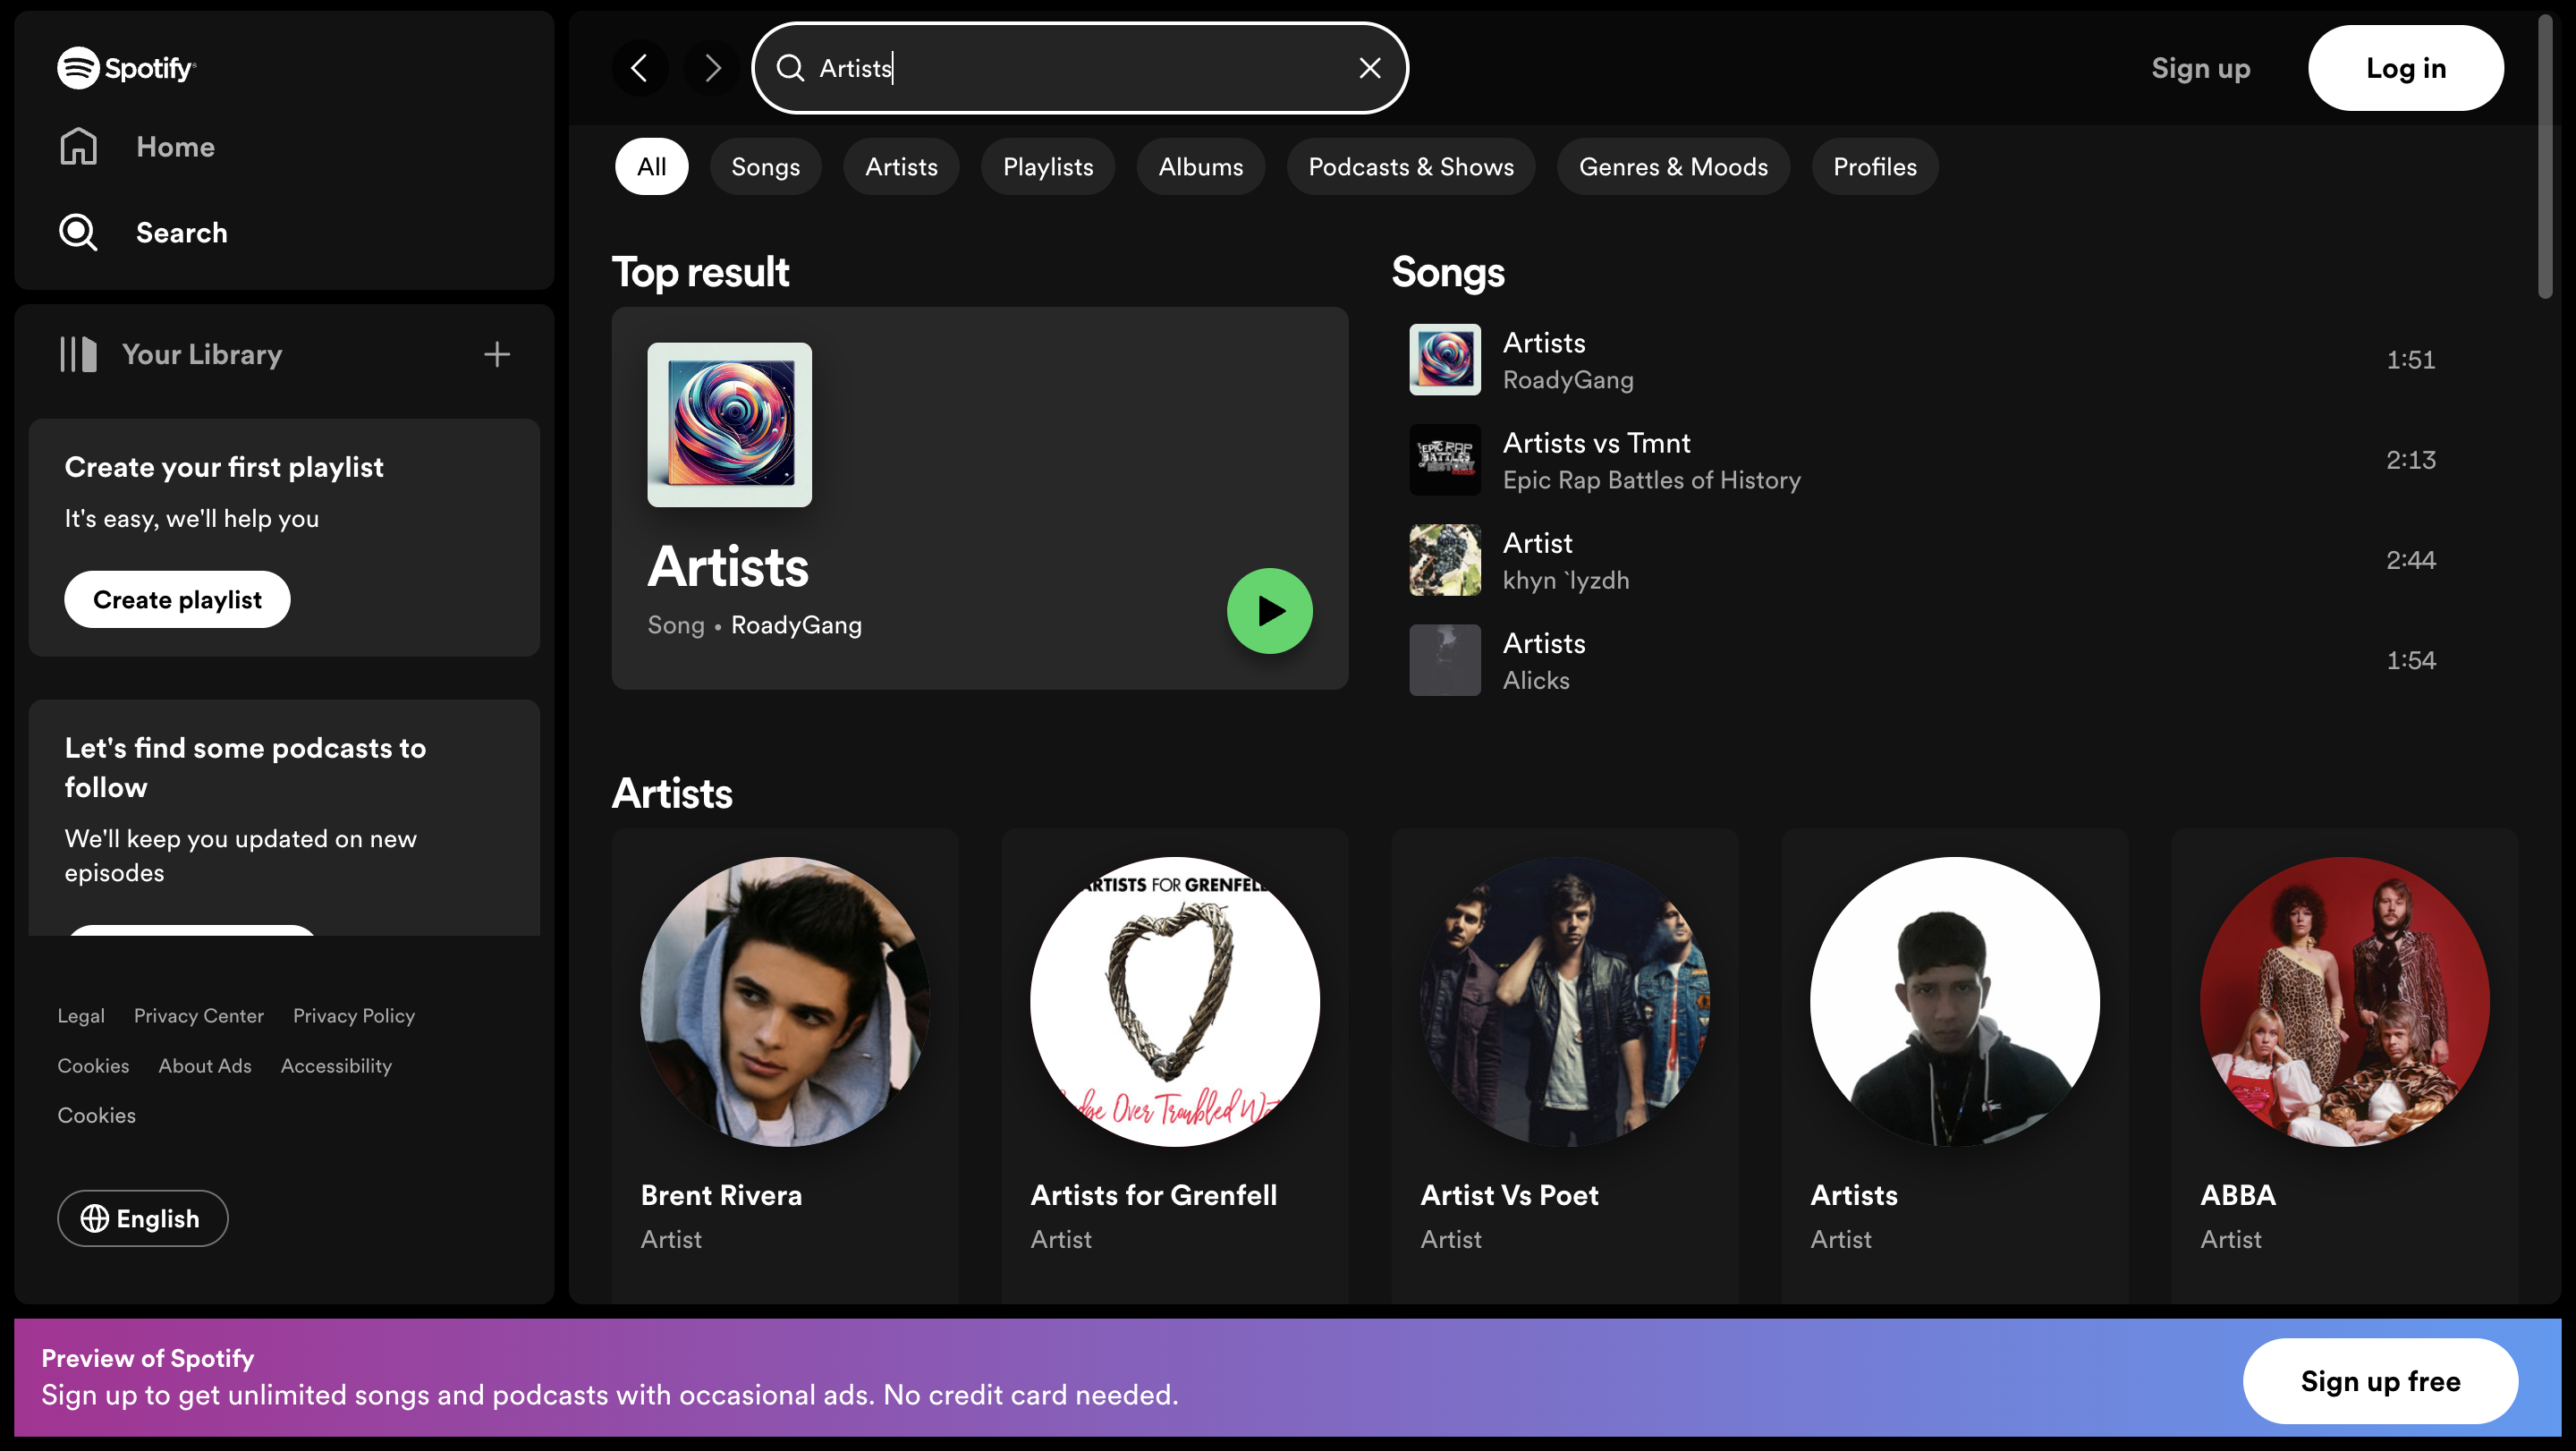
Task: Filter results by Podcasts & Shows
Action: tap(1410, 167)
